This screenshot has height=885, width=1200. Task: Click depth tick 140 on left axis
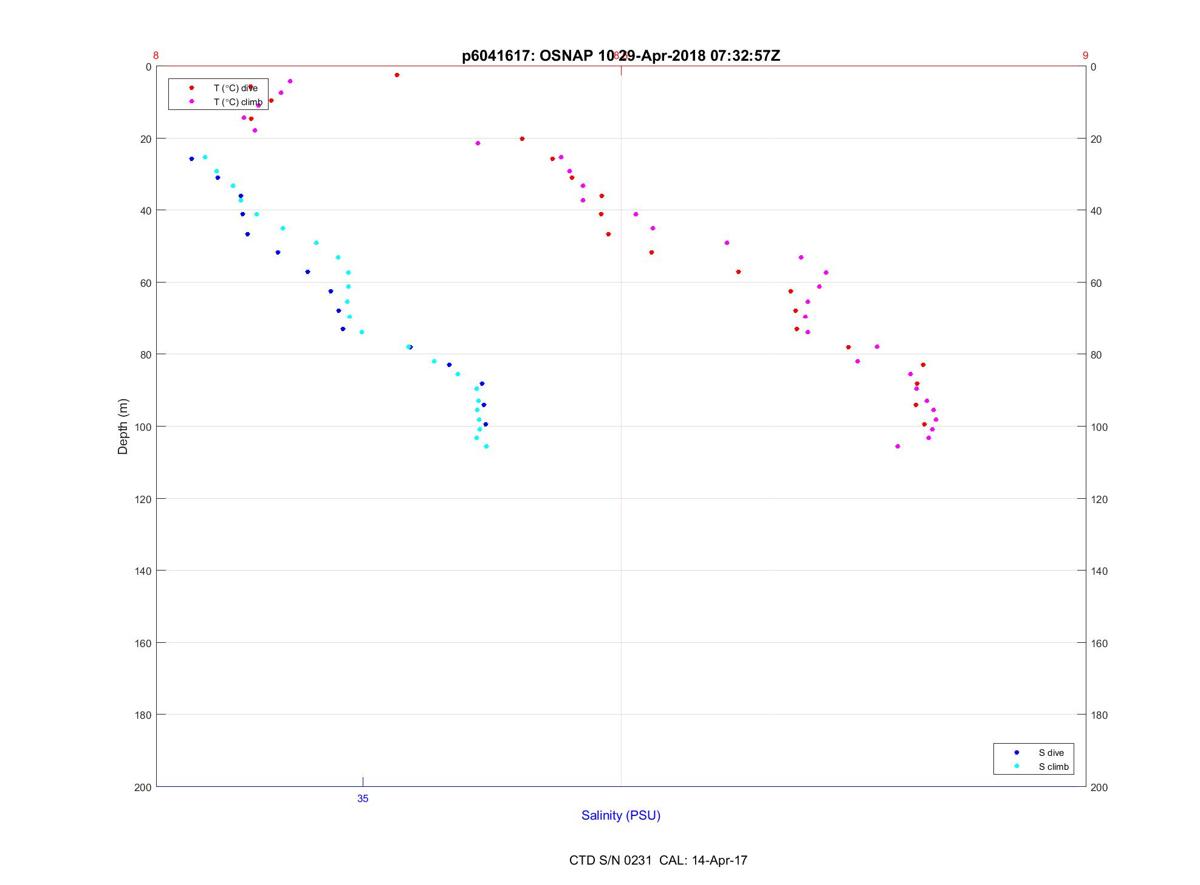coord(142,571)
